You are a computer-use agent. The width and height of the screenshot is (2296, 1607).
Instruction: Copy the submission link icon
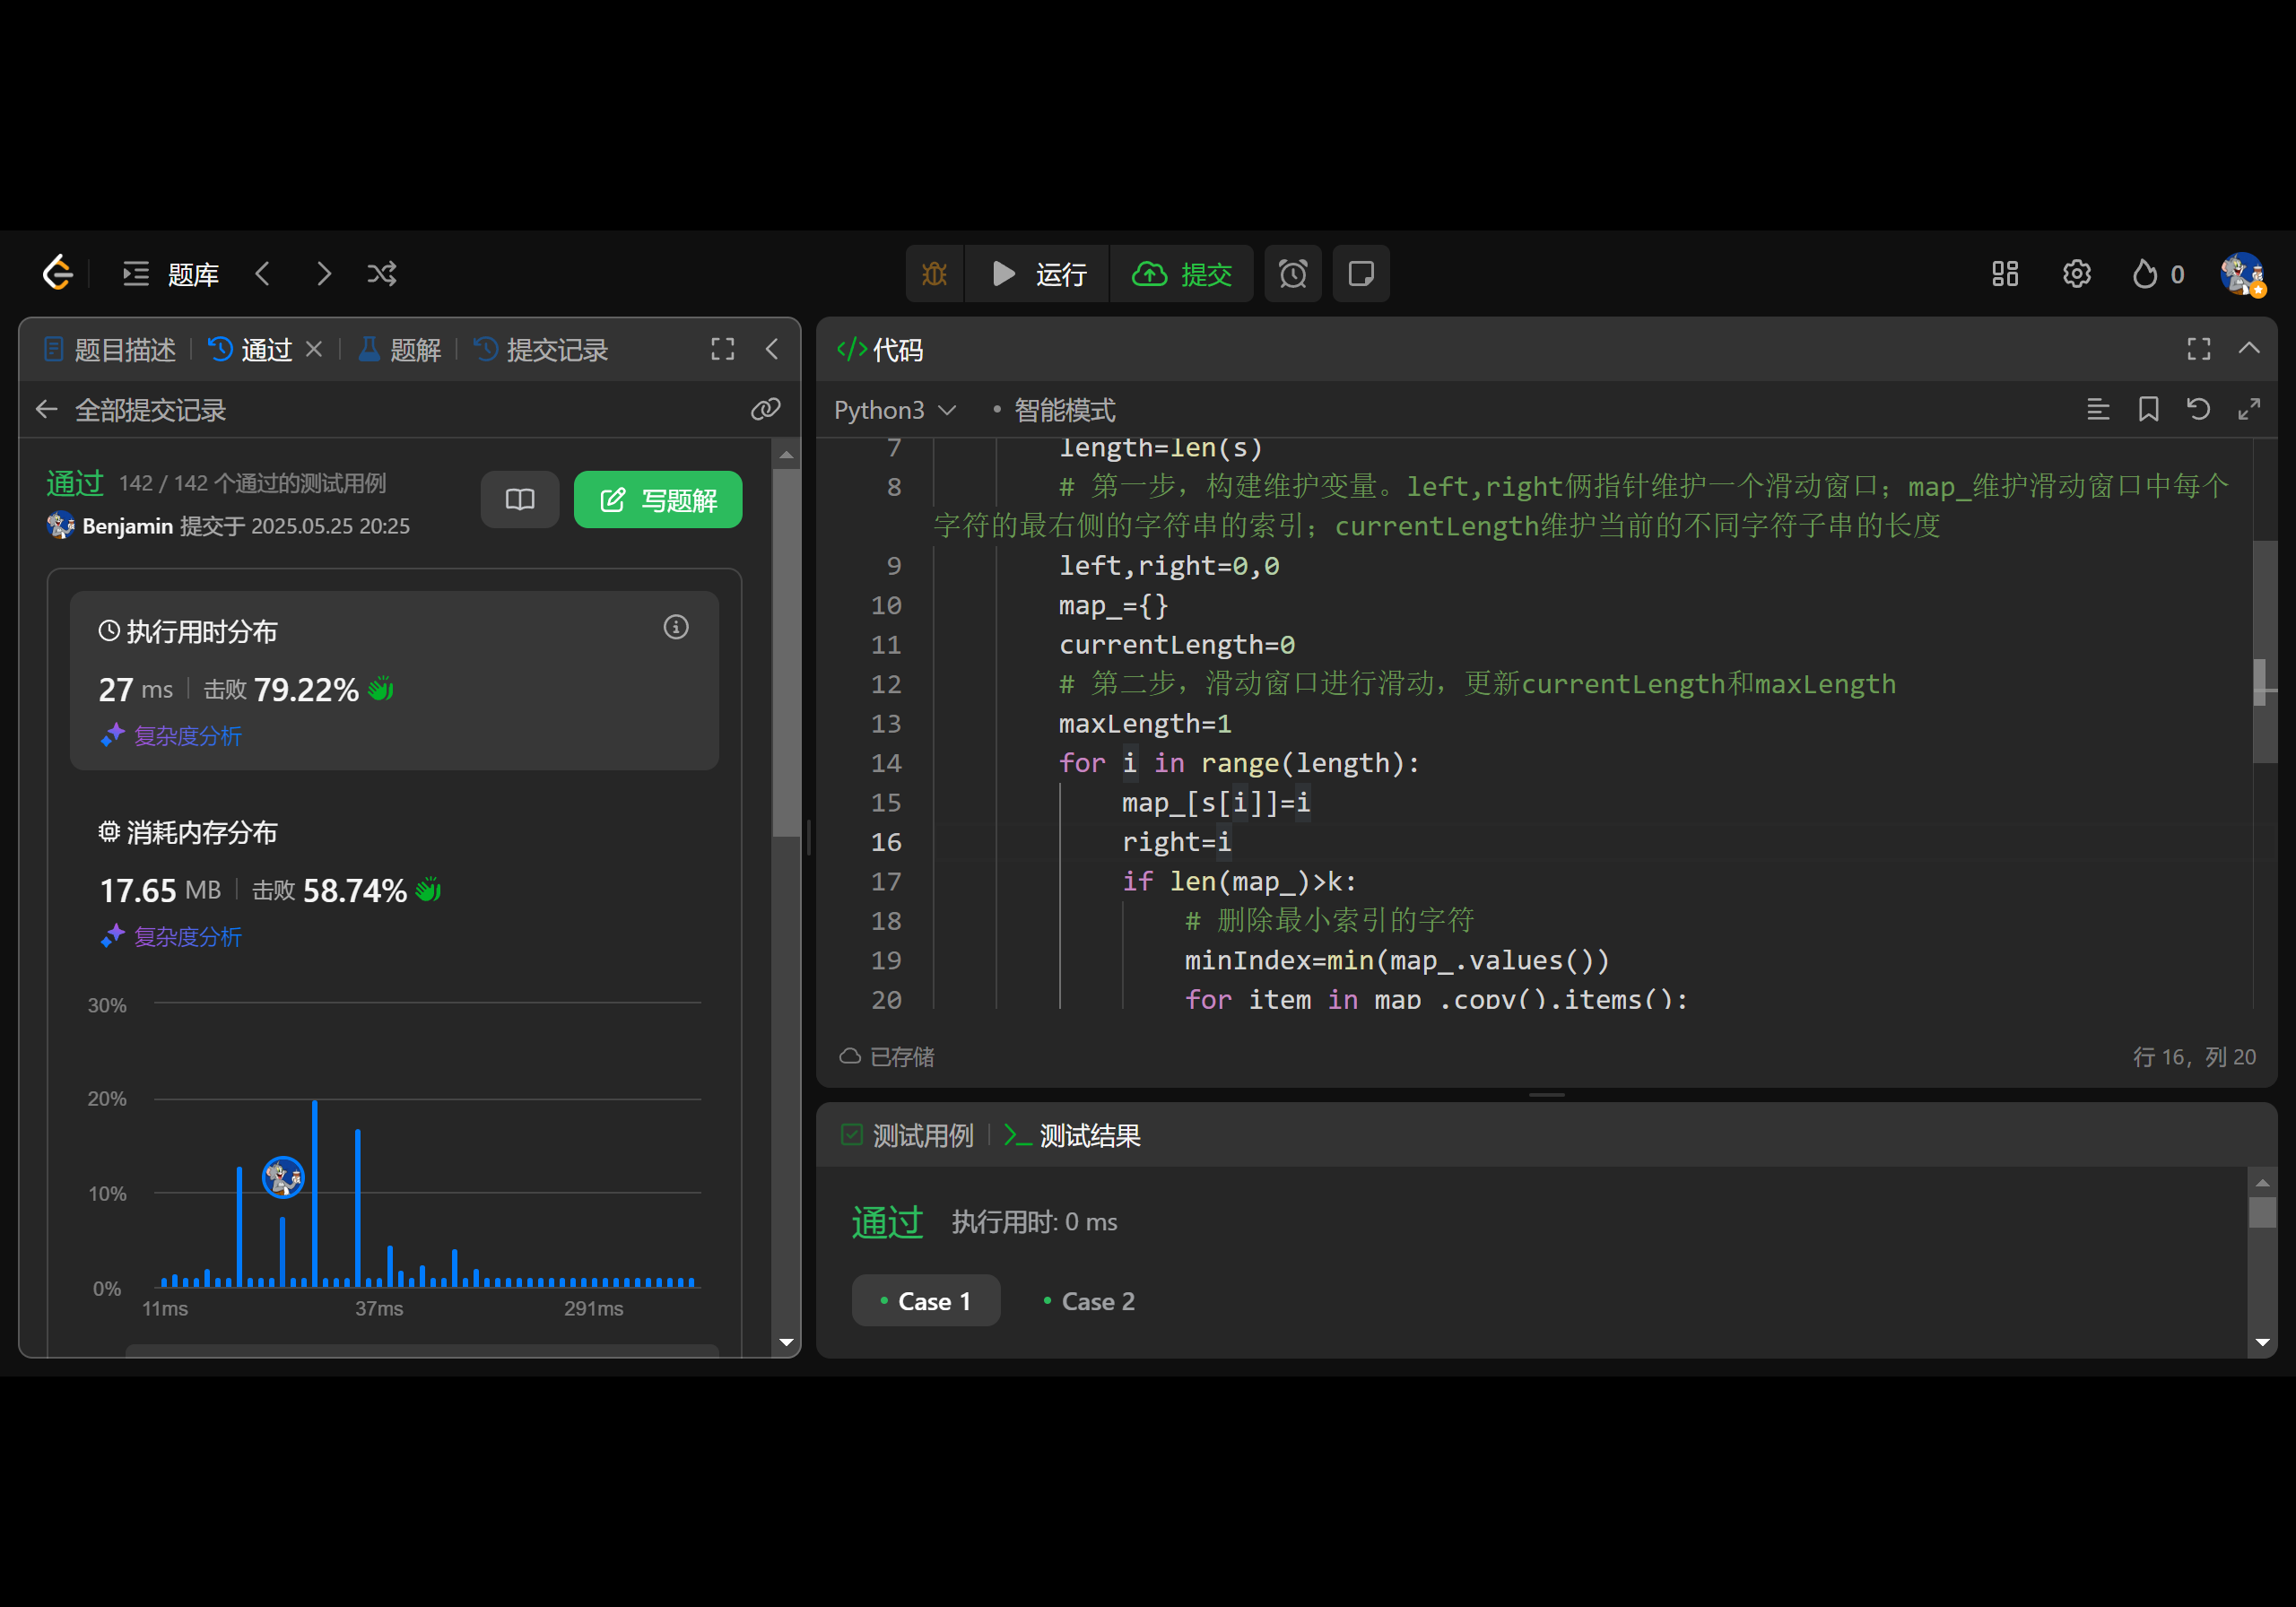pyautogui.click(x=765, y=410)
